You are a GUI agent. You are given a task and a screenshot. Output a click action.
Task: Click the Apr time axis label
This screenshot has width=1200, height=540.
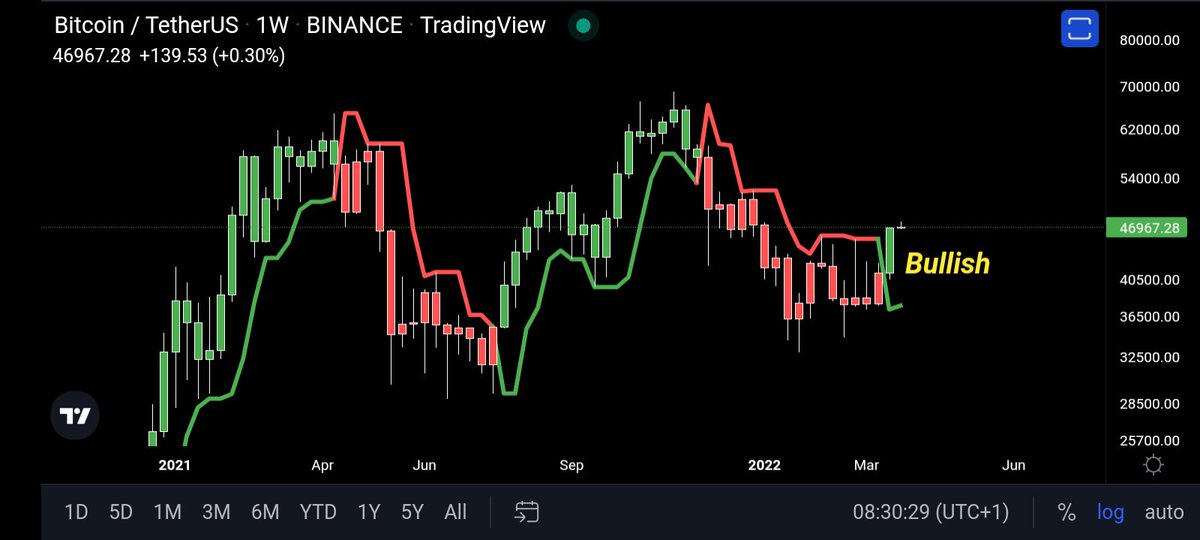(x=323, y=465)
